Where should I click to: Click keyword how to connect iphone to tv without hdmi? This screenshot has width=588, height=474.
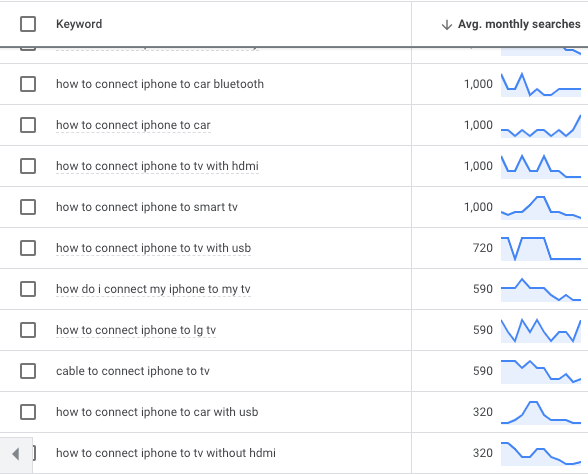coord(166,453)
